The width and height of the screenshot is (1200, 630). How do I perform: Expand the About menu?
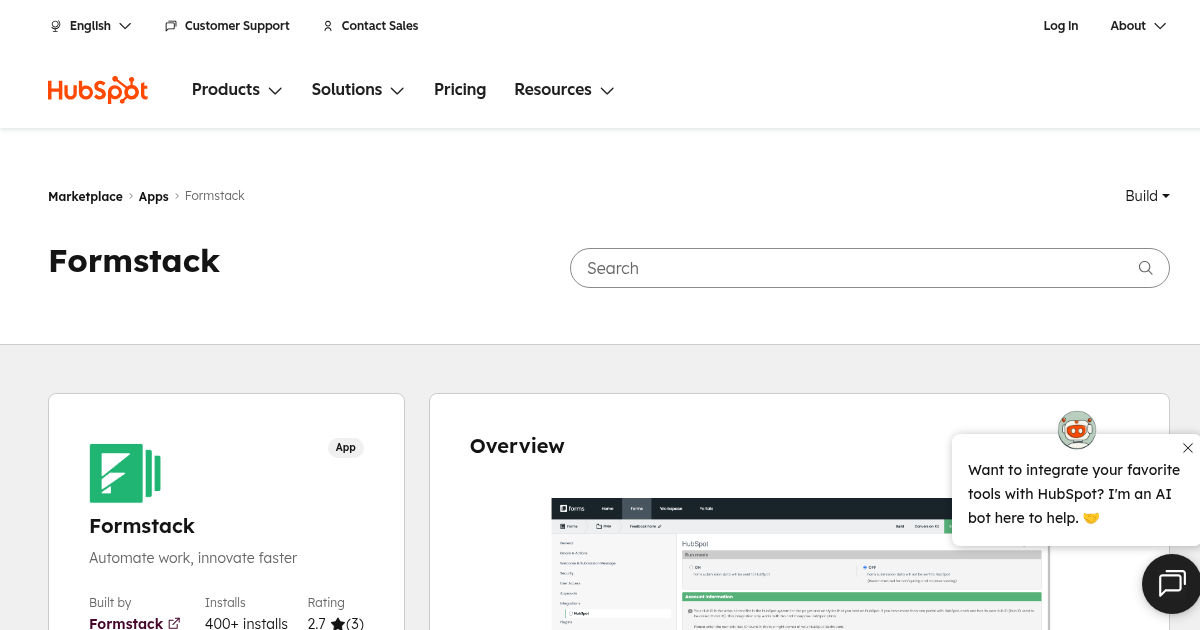click(1138, 26)
